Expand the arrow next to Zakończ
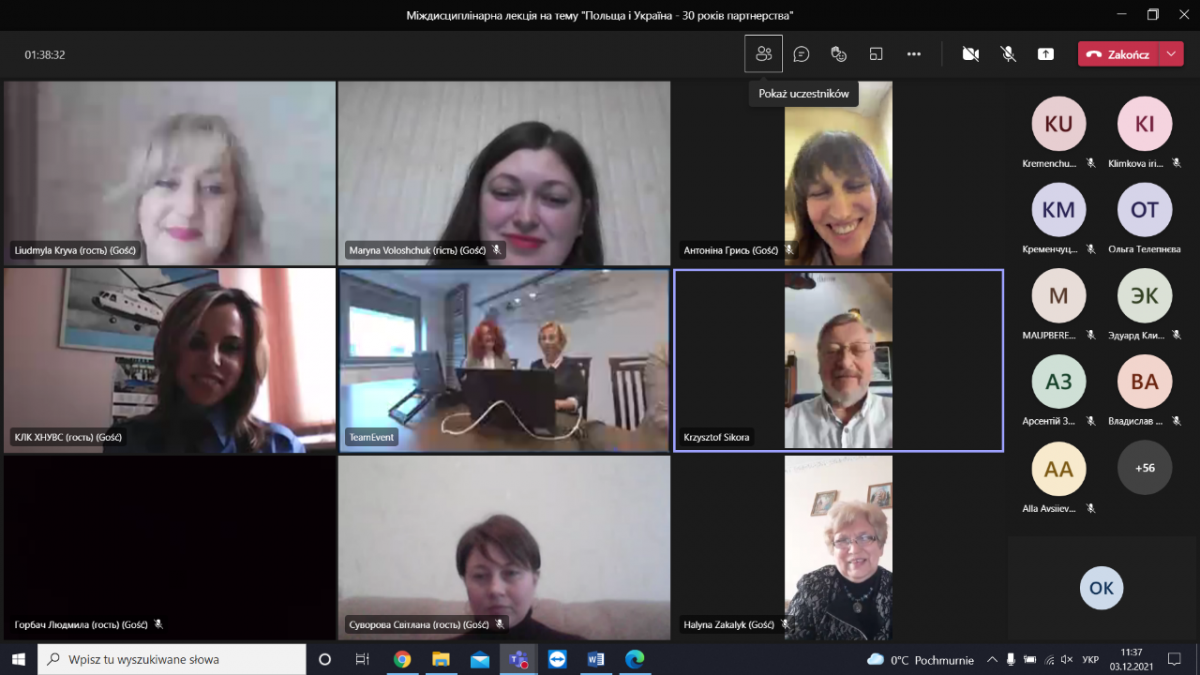The width and height of the screenshot is (1200, 675). [x=1171, y=54]
